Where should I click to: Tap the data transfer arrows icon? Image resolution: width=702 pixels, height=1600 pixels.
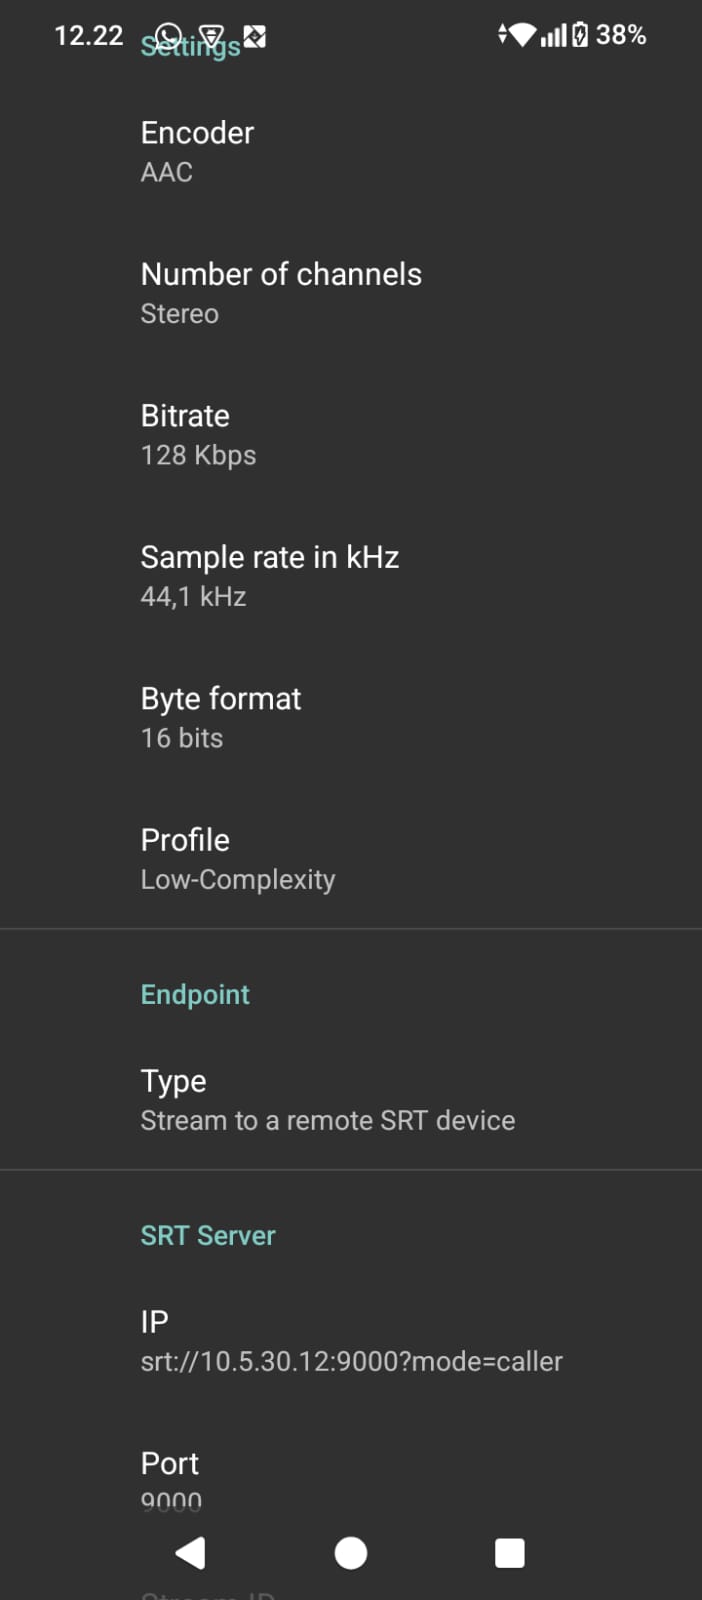pyautogui.click(x=501, y=34)
